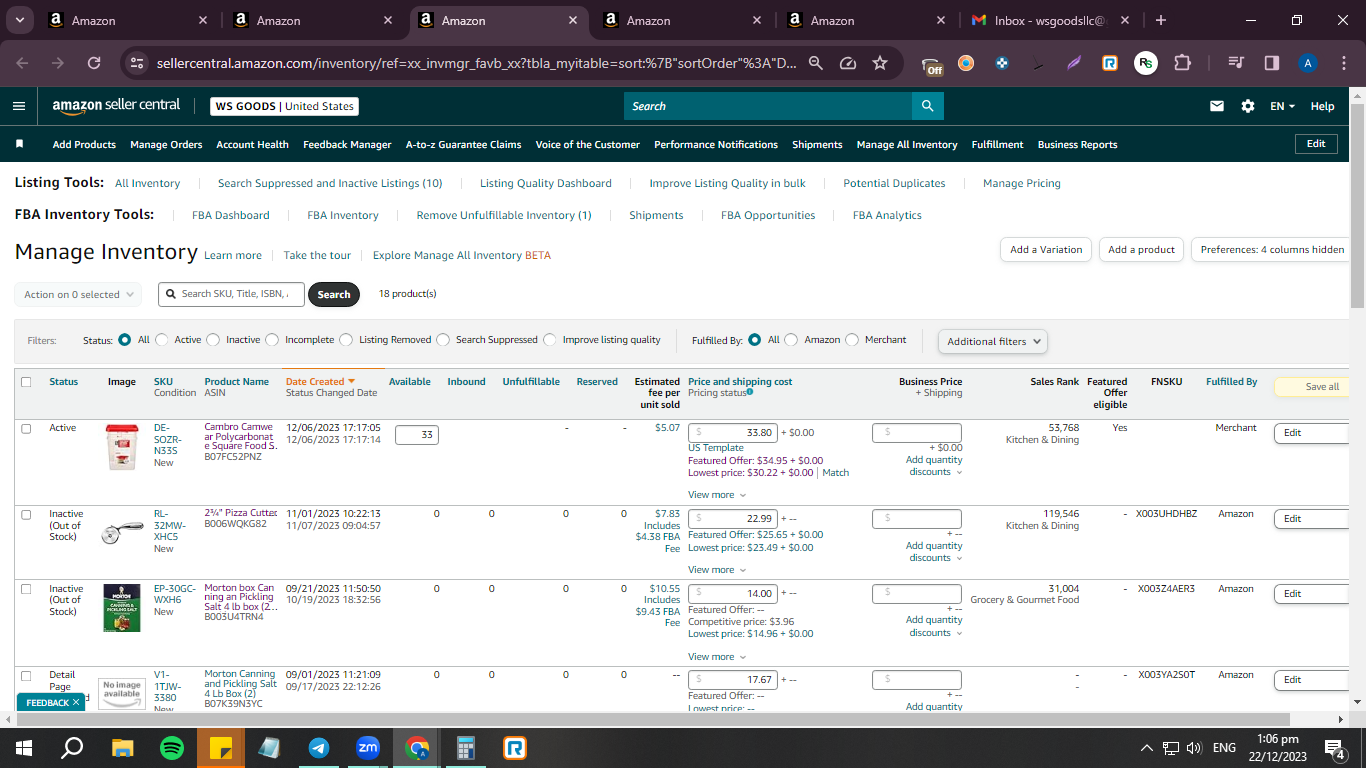Click the price field showing 22.99

(x=733, y=519)
